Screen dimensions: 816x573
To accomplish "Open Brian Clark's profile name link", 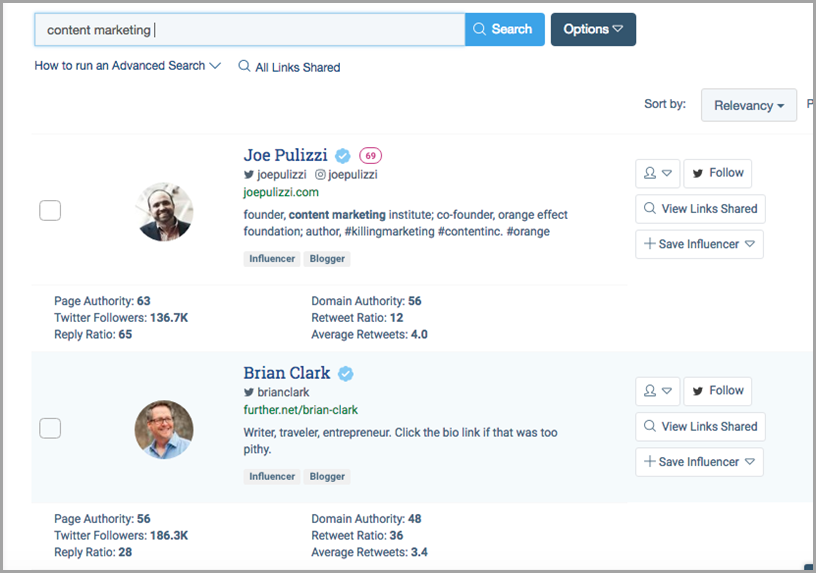I will coord(287,373).
